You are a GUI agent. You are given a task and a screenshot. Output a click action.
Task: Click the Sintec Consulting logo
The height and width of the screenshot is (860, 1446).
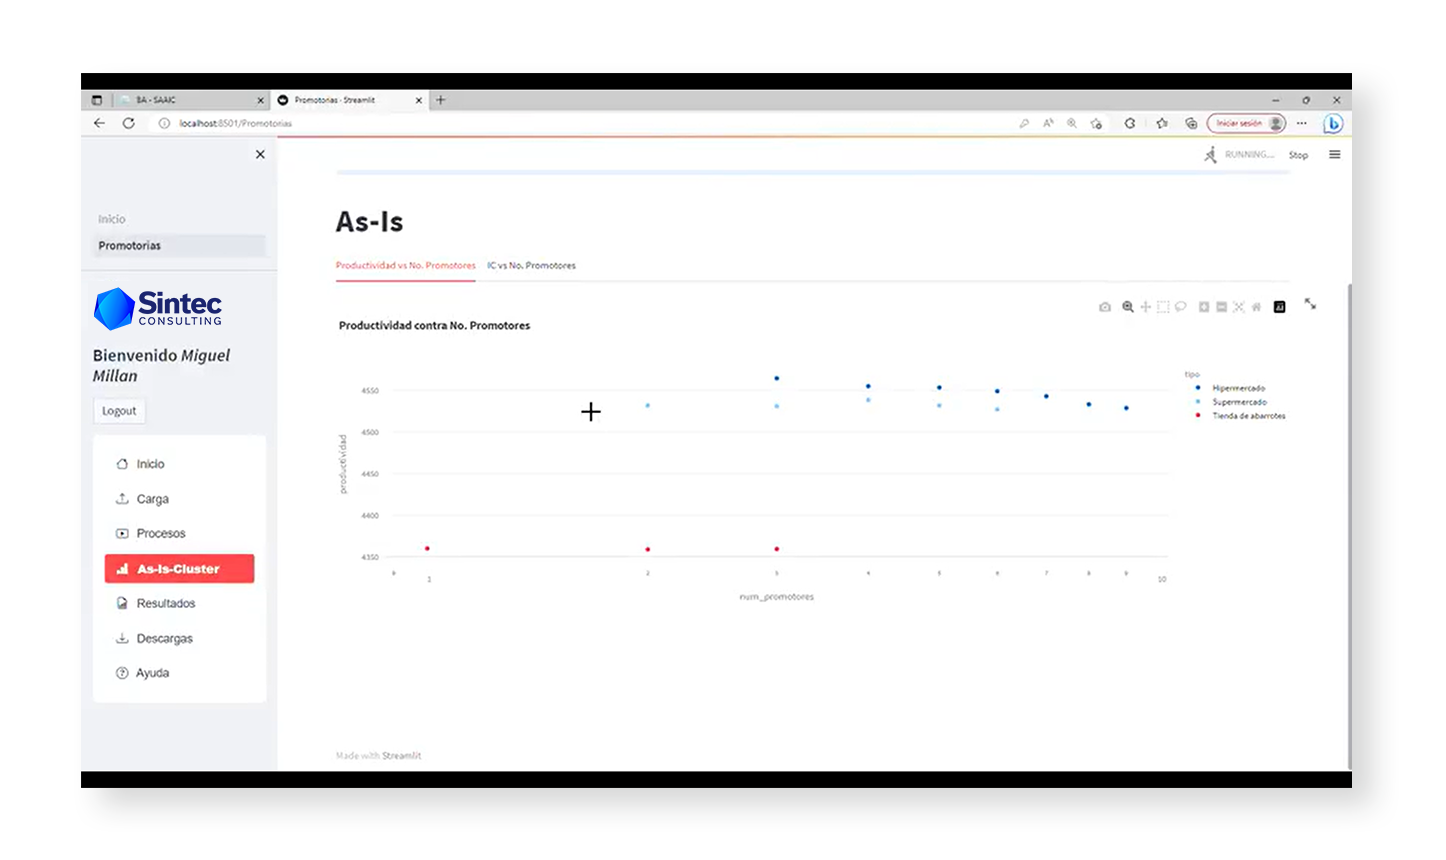point(158,308)
